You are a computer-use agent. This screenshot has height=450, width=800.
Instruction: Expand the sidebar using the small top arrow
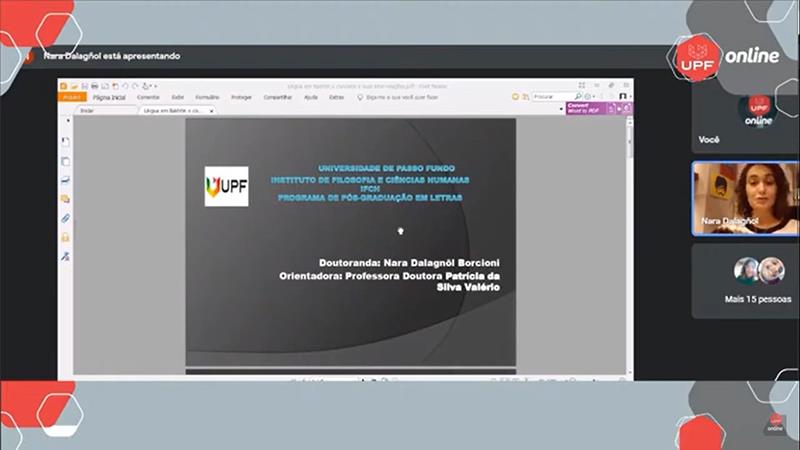[68, 121]
